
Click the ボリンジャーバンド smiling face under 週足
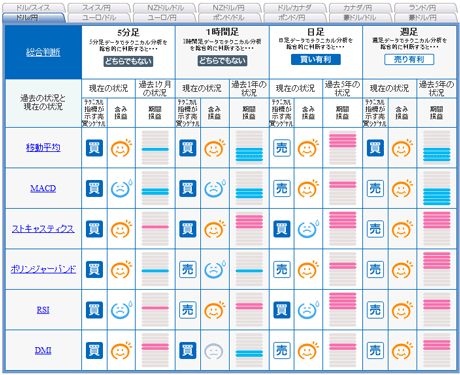402,269
